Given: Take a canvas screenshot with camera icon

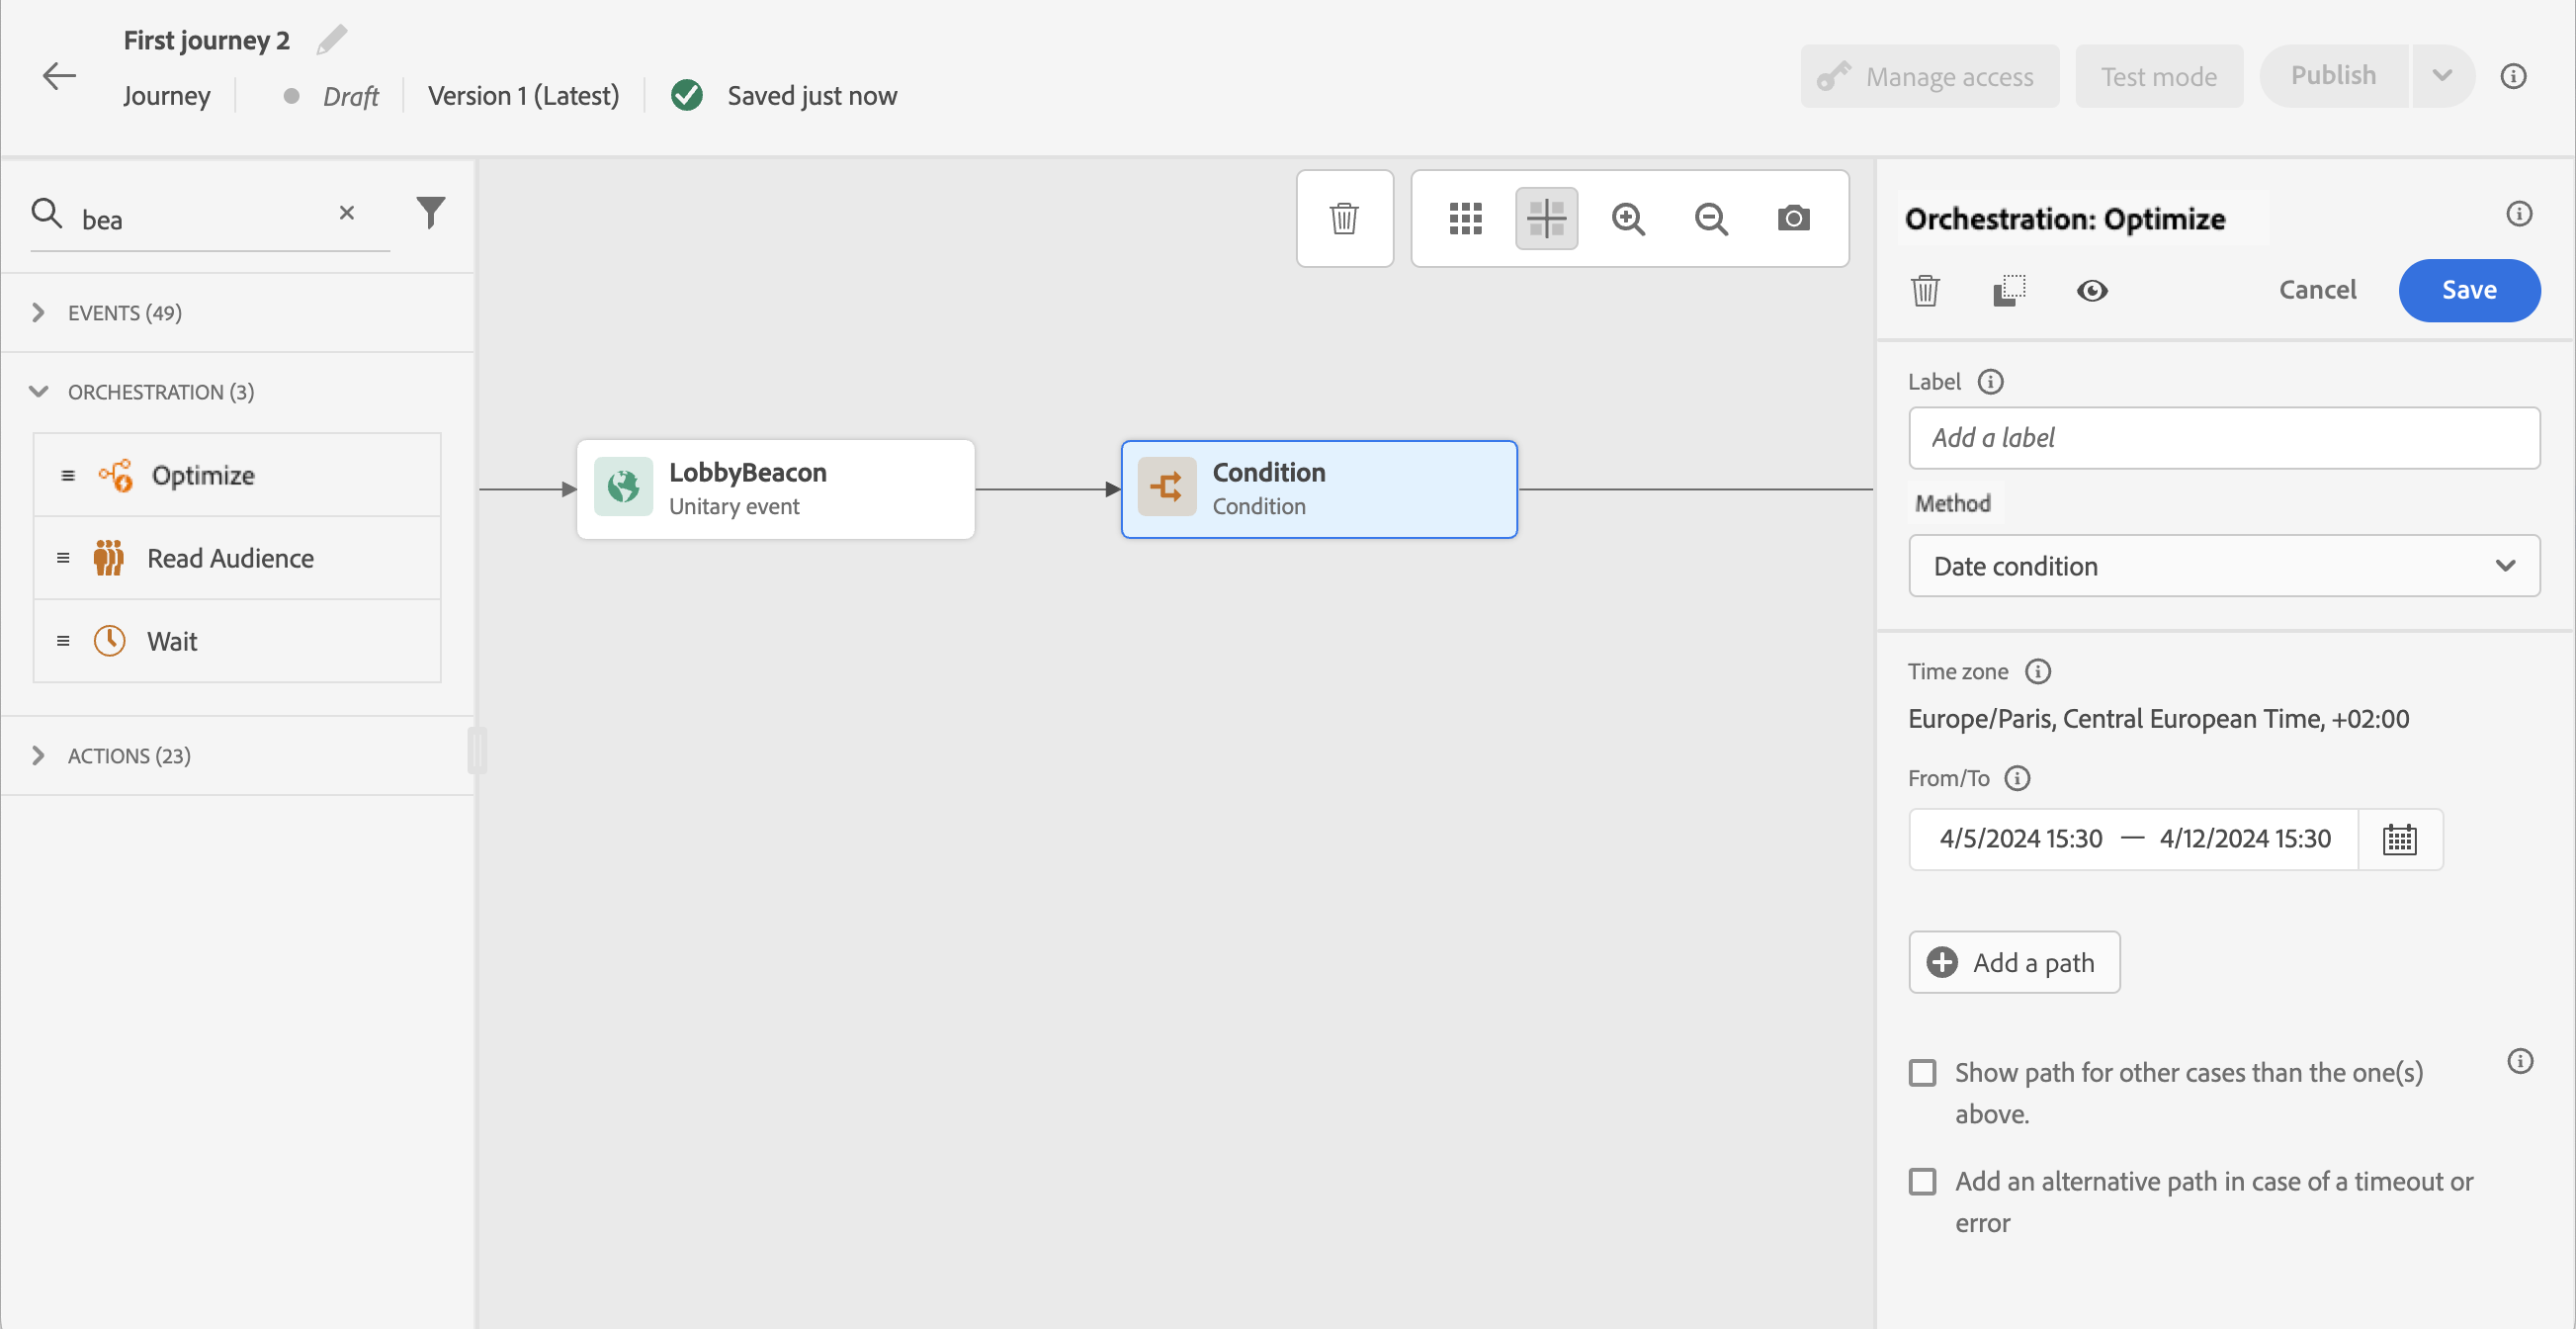Looking at the screenshot, I should pos(1793,218).
